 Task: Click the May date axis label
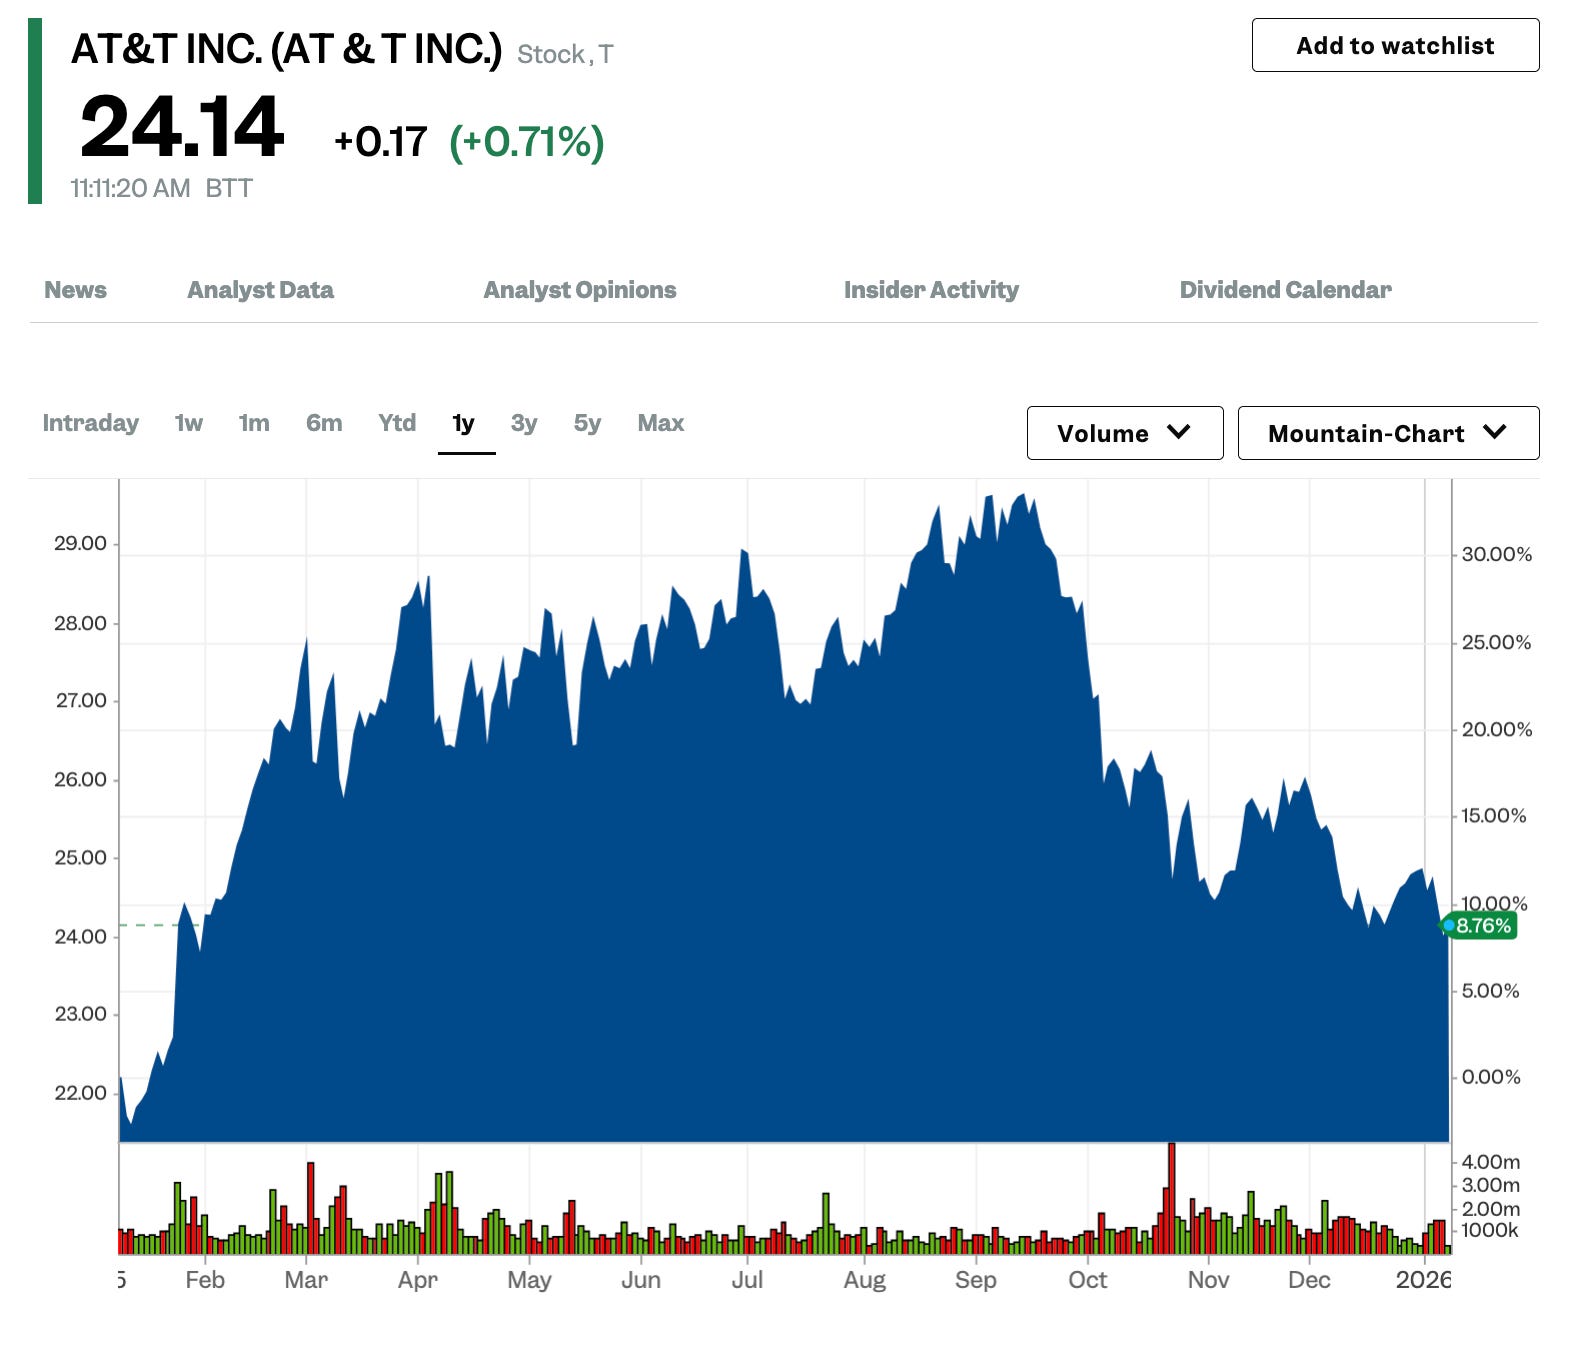tap(529, 1280)
